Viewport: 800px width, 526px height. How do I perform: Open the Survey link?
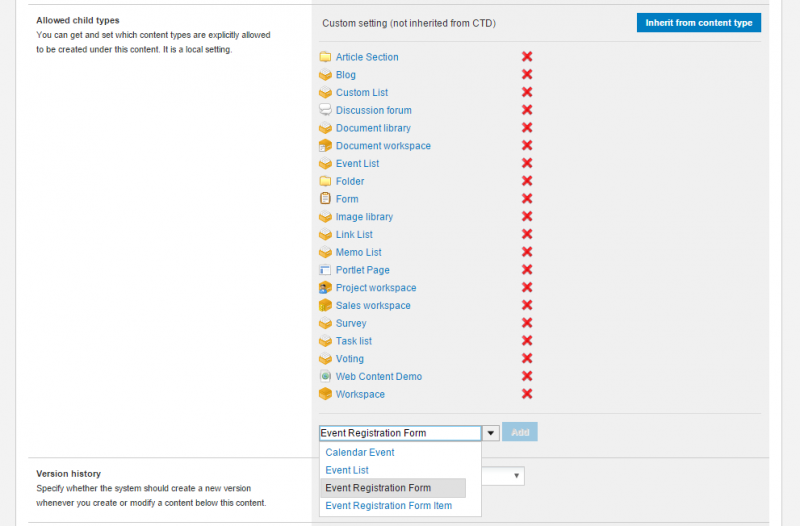351,323
